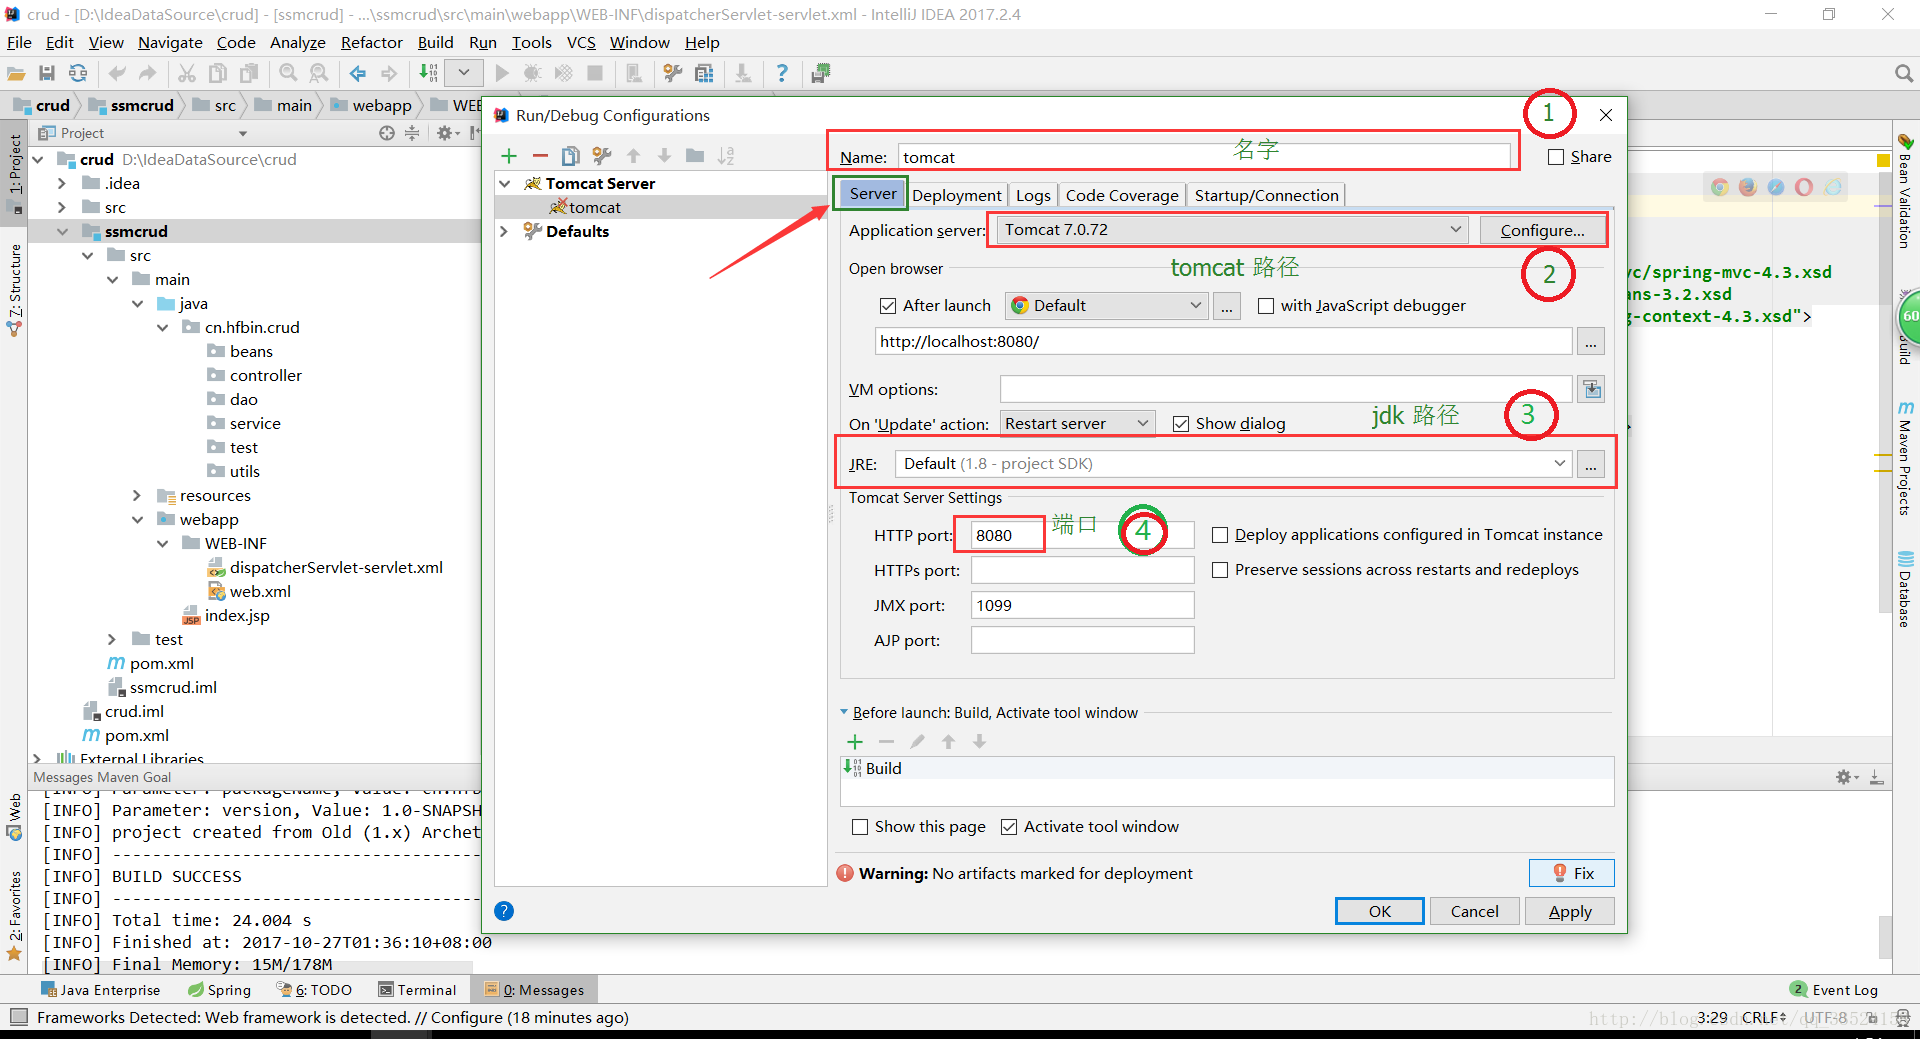Click help icon in main toolbar
Viewport: 1920px width, 1039px height.
coord(782,73)
